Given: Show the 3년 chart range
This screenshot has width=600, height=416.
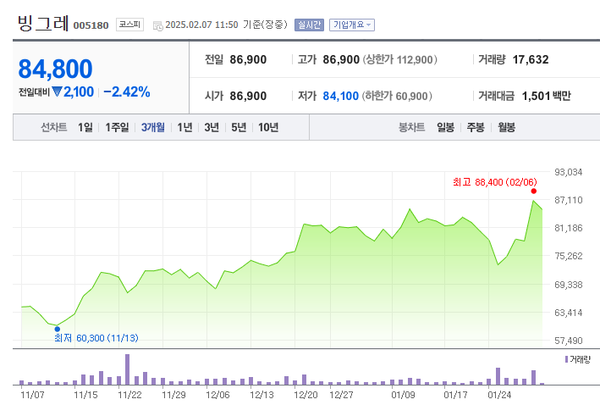Looking at the screenshot, I should (x=211, y=127).
